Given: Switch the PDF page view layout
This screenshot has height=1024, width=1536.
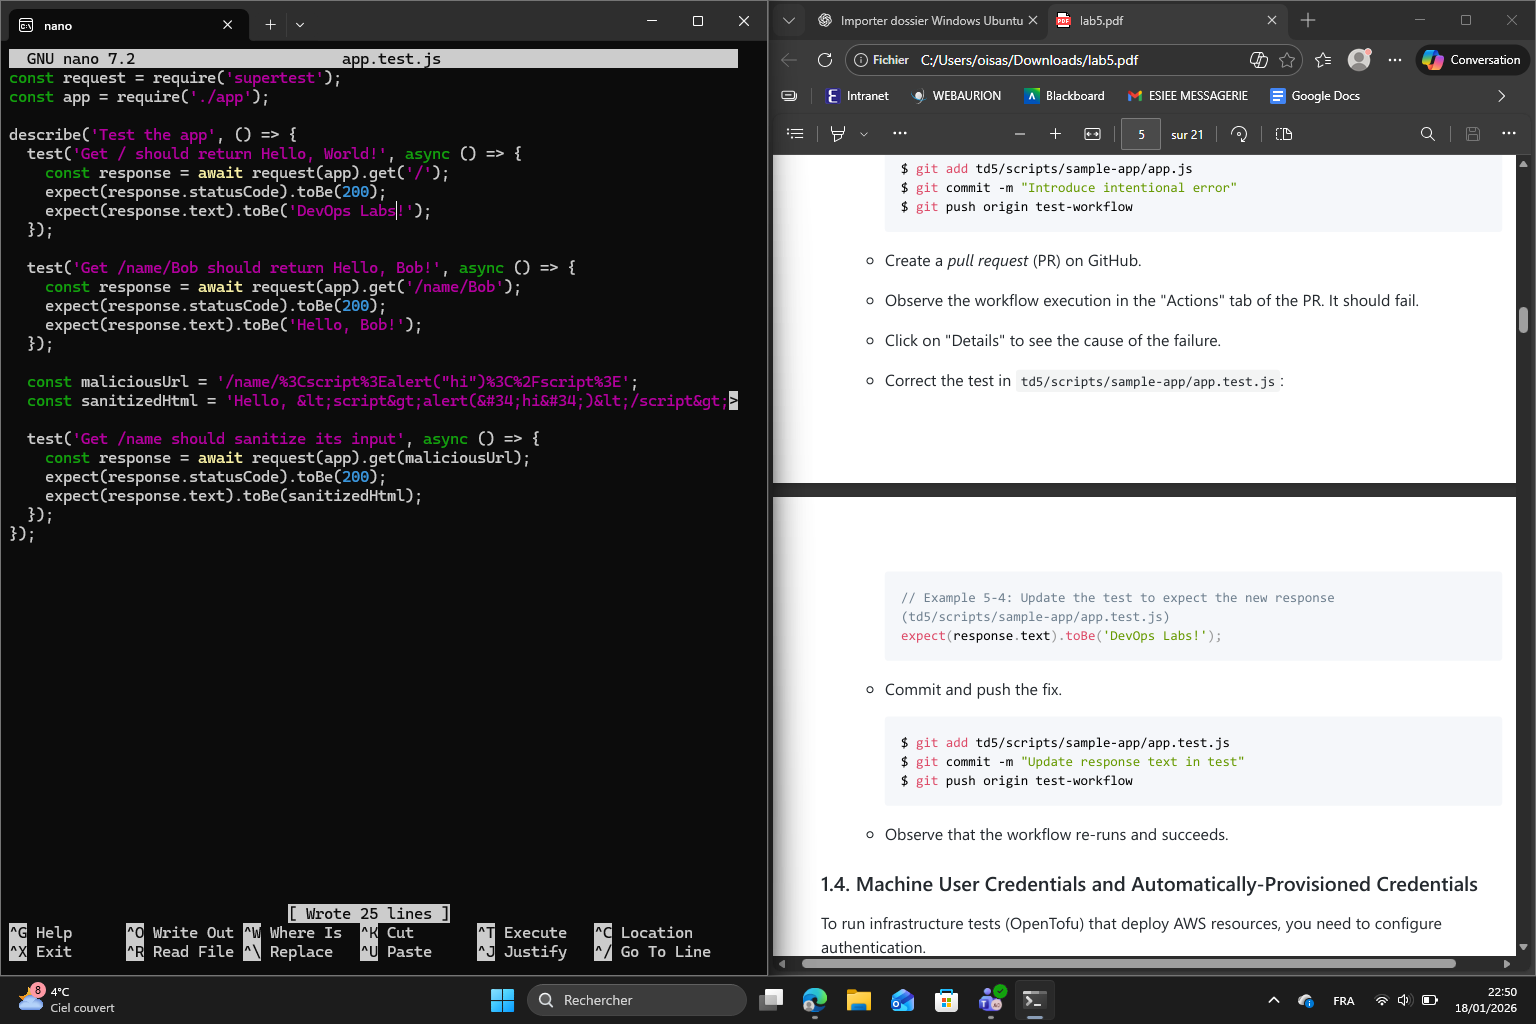Looking at the screenshot, I should [1284, 133].
